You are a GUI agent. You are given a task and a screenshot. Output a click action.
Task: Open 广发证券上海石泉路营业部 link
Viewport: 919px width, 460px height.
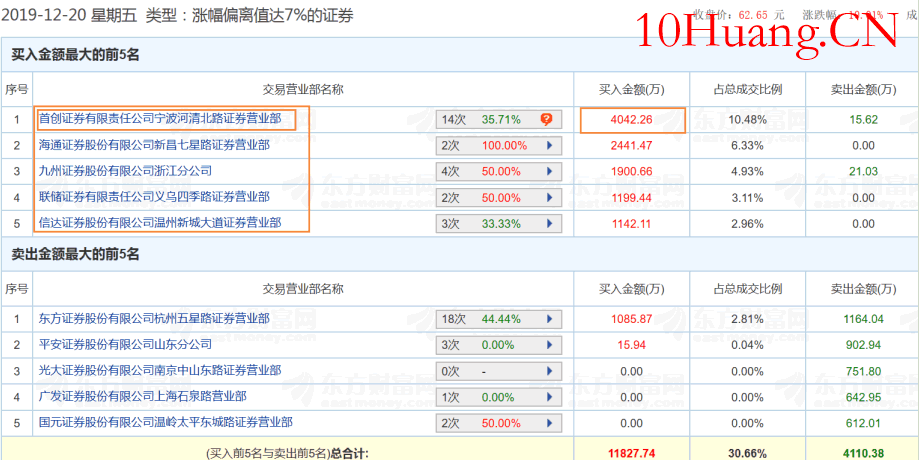(142, 397)
